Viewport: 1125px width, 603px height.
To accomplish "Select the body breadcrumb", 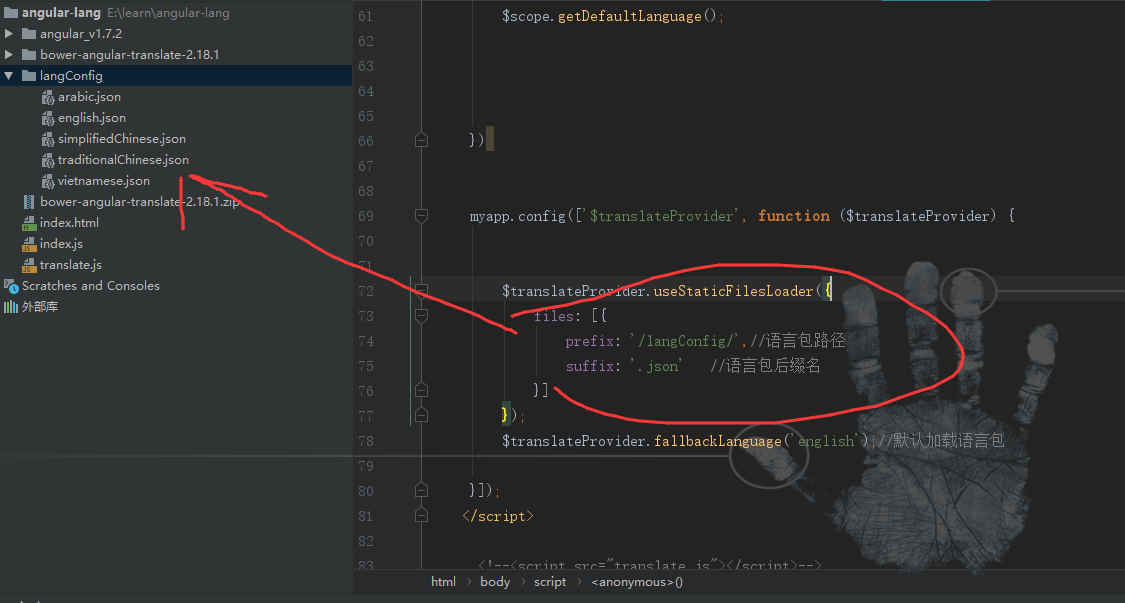I will (495, 582).
